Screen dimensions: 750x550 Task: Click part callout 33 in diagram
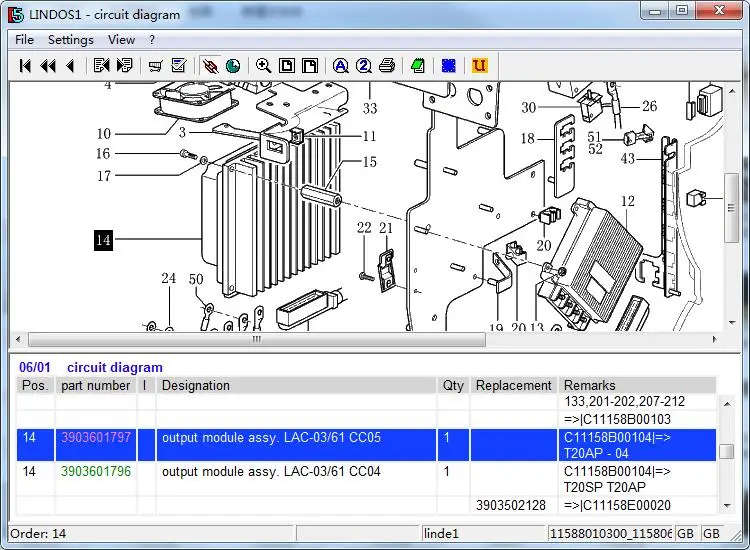370,109
